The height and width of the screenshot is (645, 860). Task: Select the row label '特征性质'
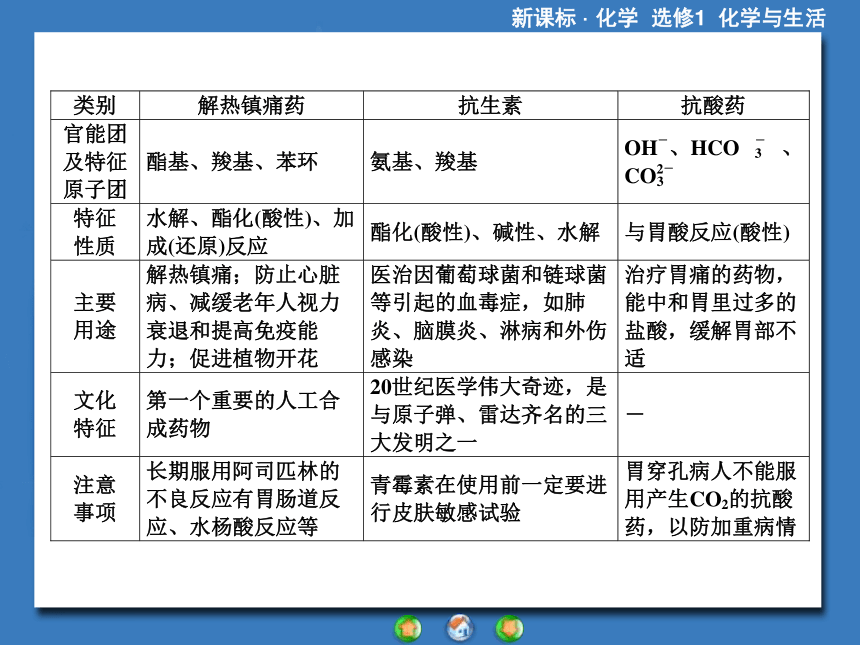pos(95,232)
